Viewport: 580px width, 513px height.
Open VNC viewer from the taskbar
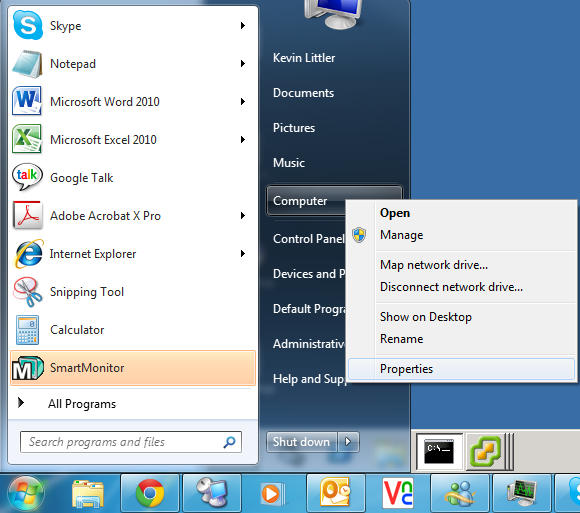tap(398, 493)
